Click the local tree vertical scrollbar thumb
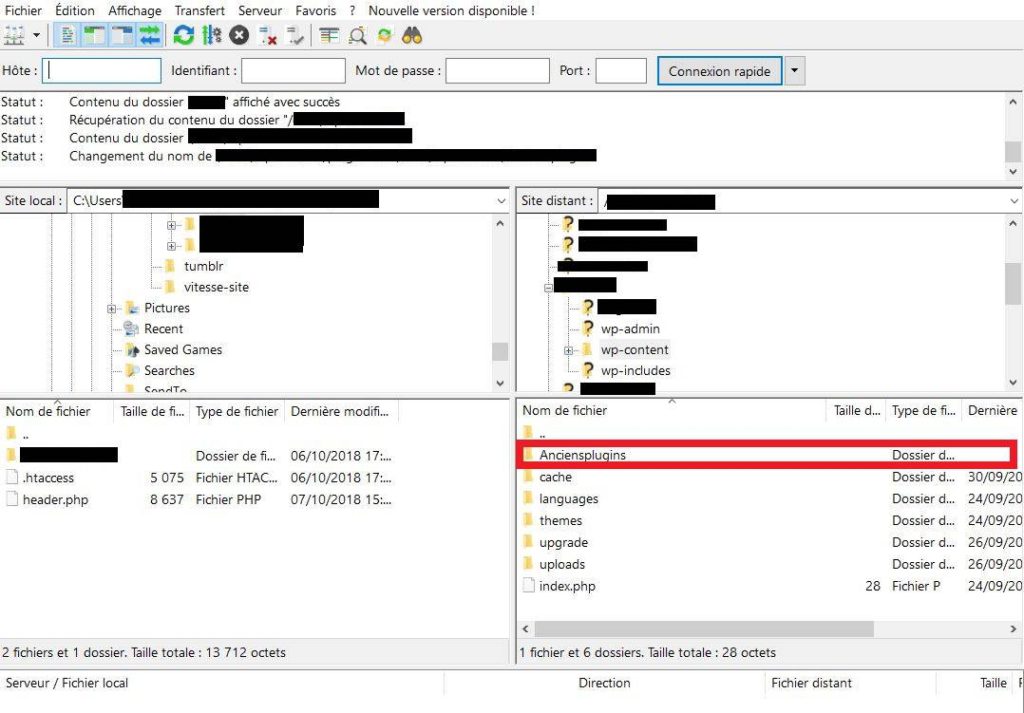Viewport: 1024px width, 713px height. pos(500,351)
